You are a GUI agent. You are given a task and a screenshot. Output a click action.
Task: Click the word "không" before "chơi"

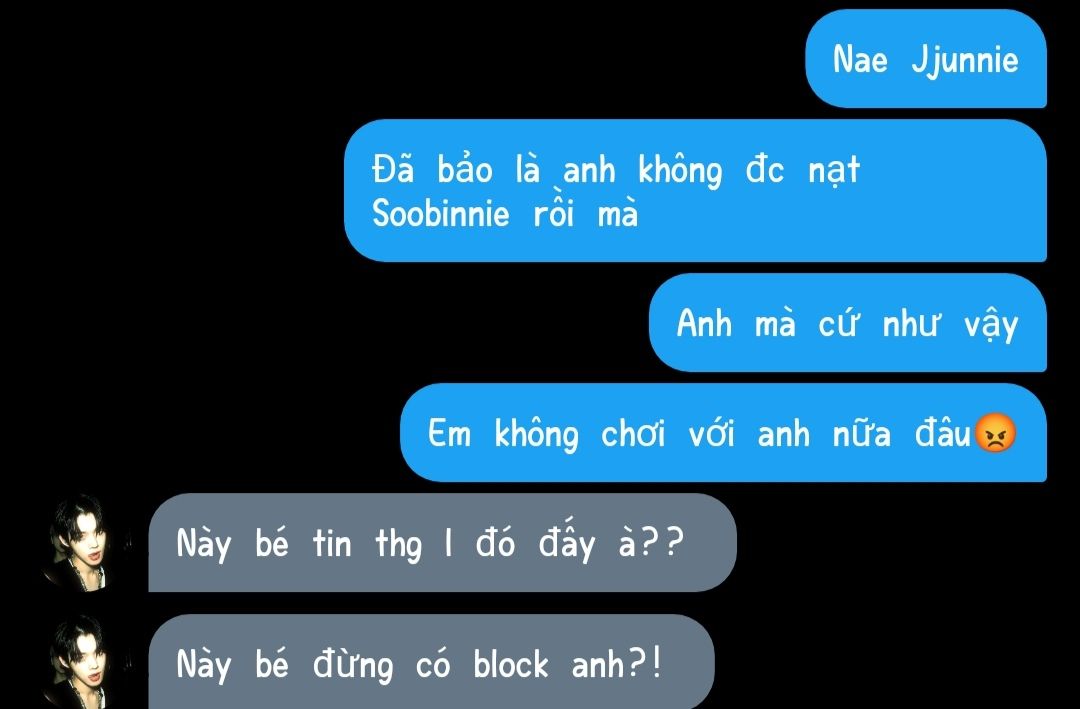tap(537, 435)
